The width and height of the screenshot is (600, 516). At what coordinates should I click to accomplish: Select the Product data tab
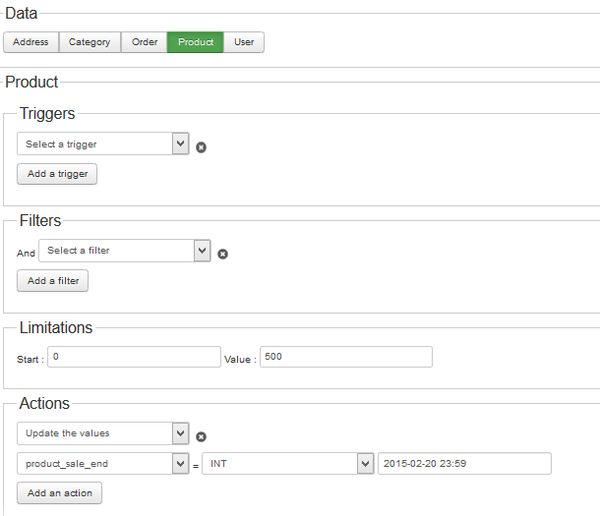tap(196, 42)
